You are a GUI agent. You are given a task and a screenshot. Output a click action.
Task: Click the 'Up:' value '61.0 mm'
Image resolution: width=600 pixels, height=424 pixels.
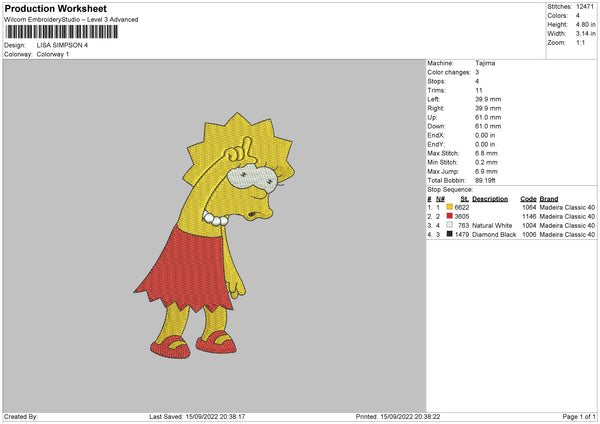[488, 117]
